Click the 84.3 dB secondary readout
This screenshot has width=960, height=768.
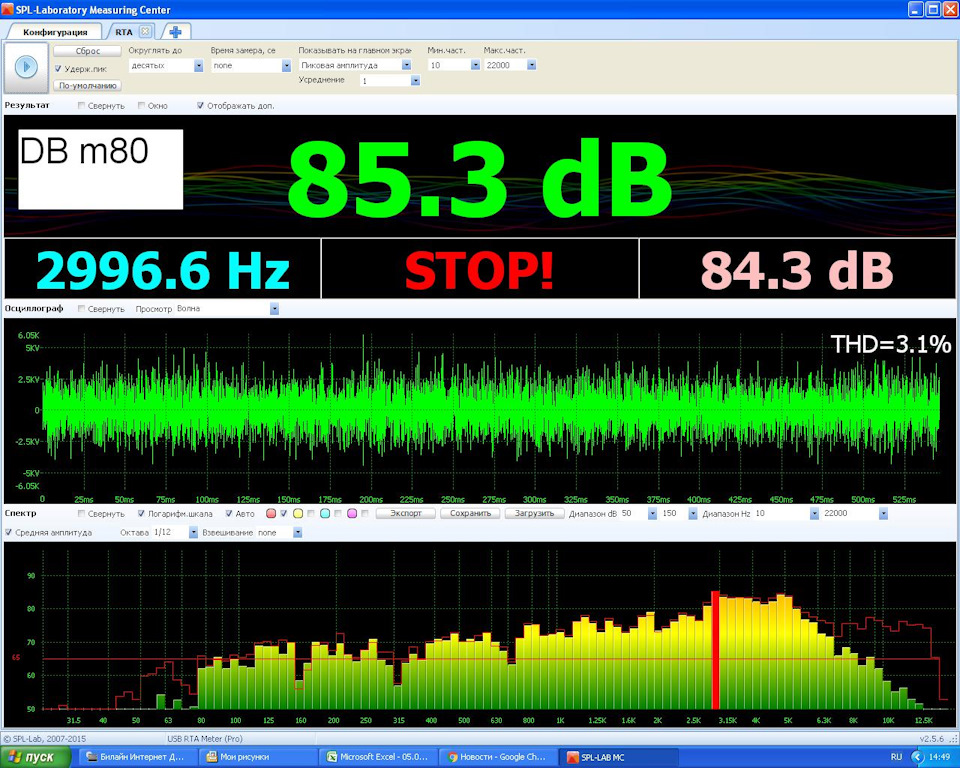797,270
